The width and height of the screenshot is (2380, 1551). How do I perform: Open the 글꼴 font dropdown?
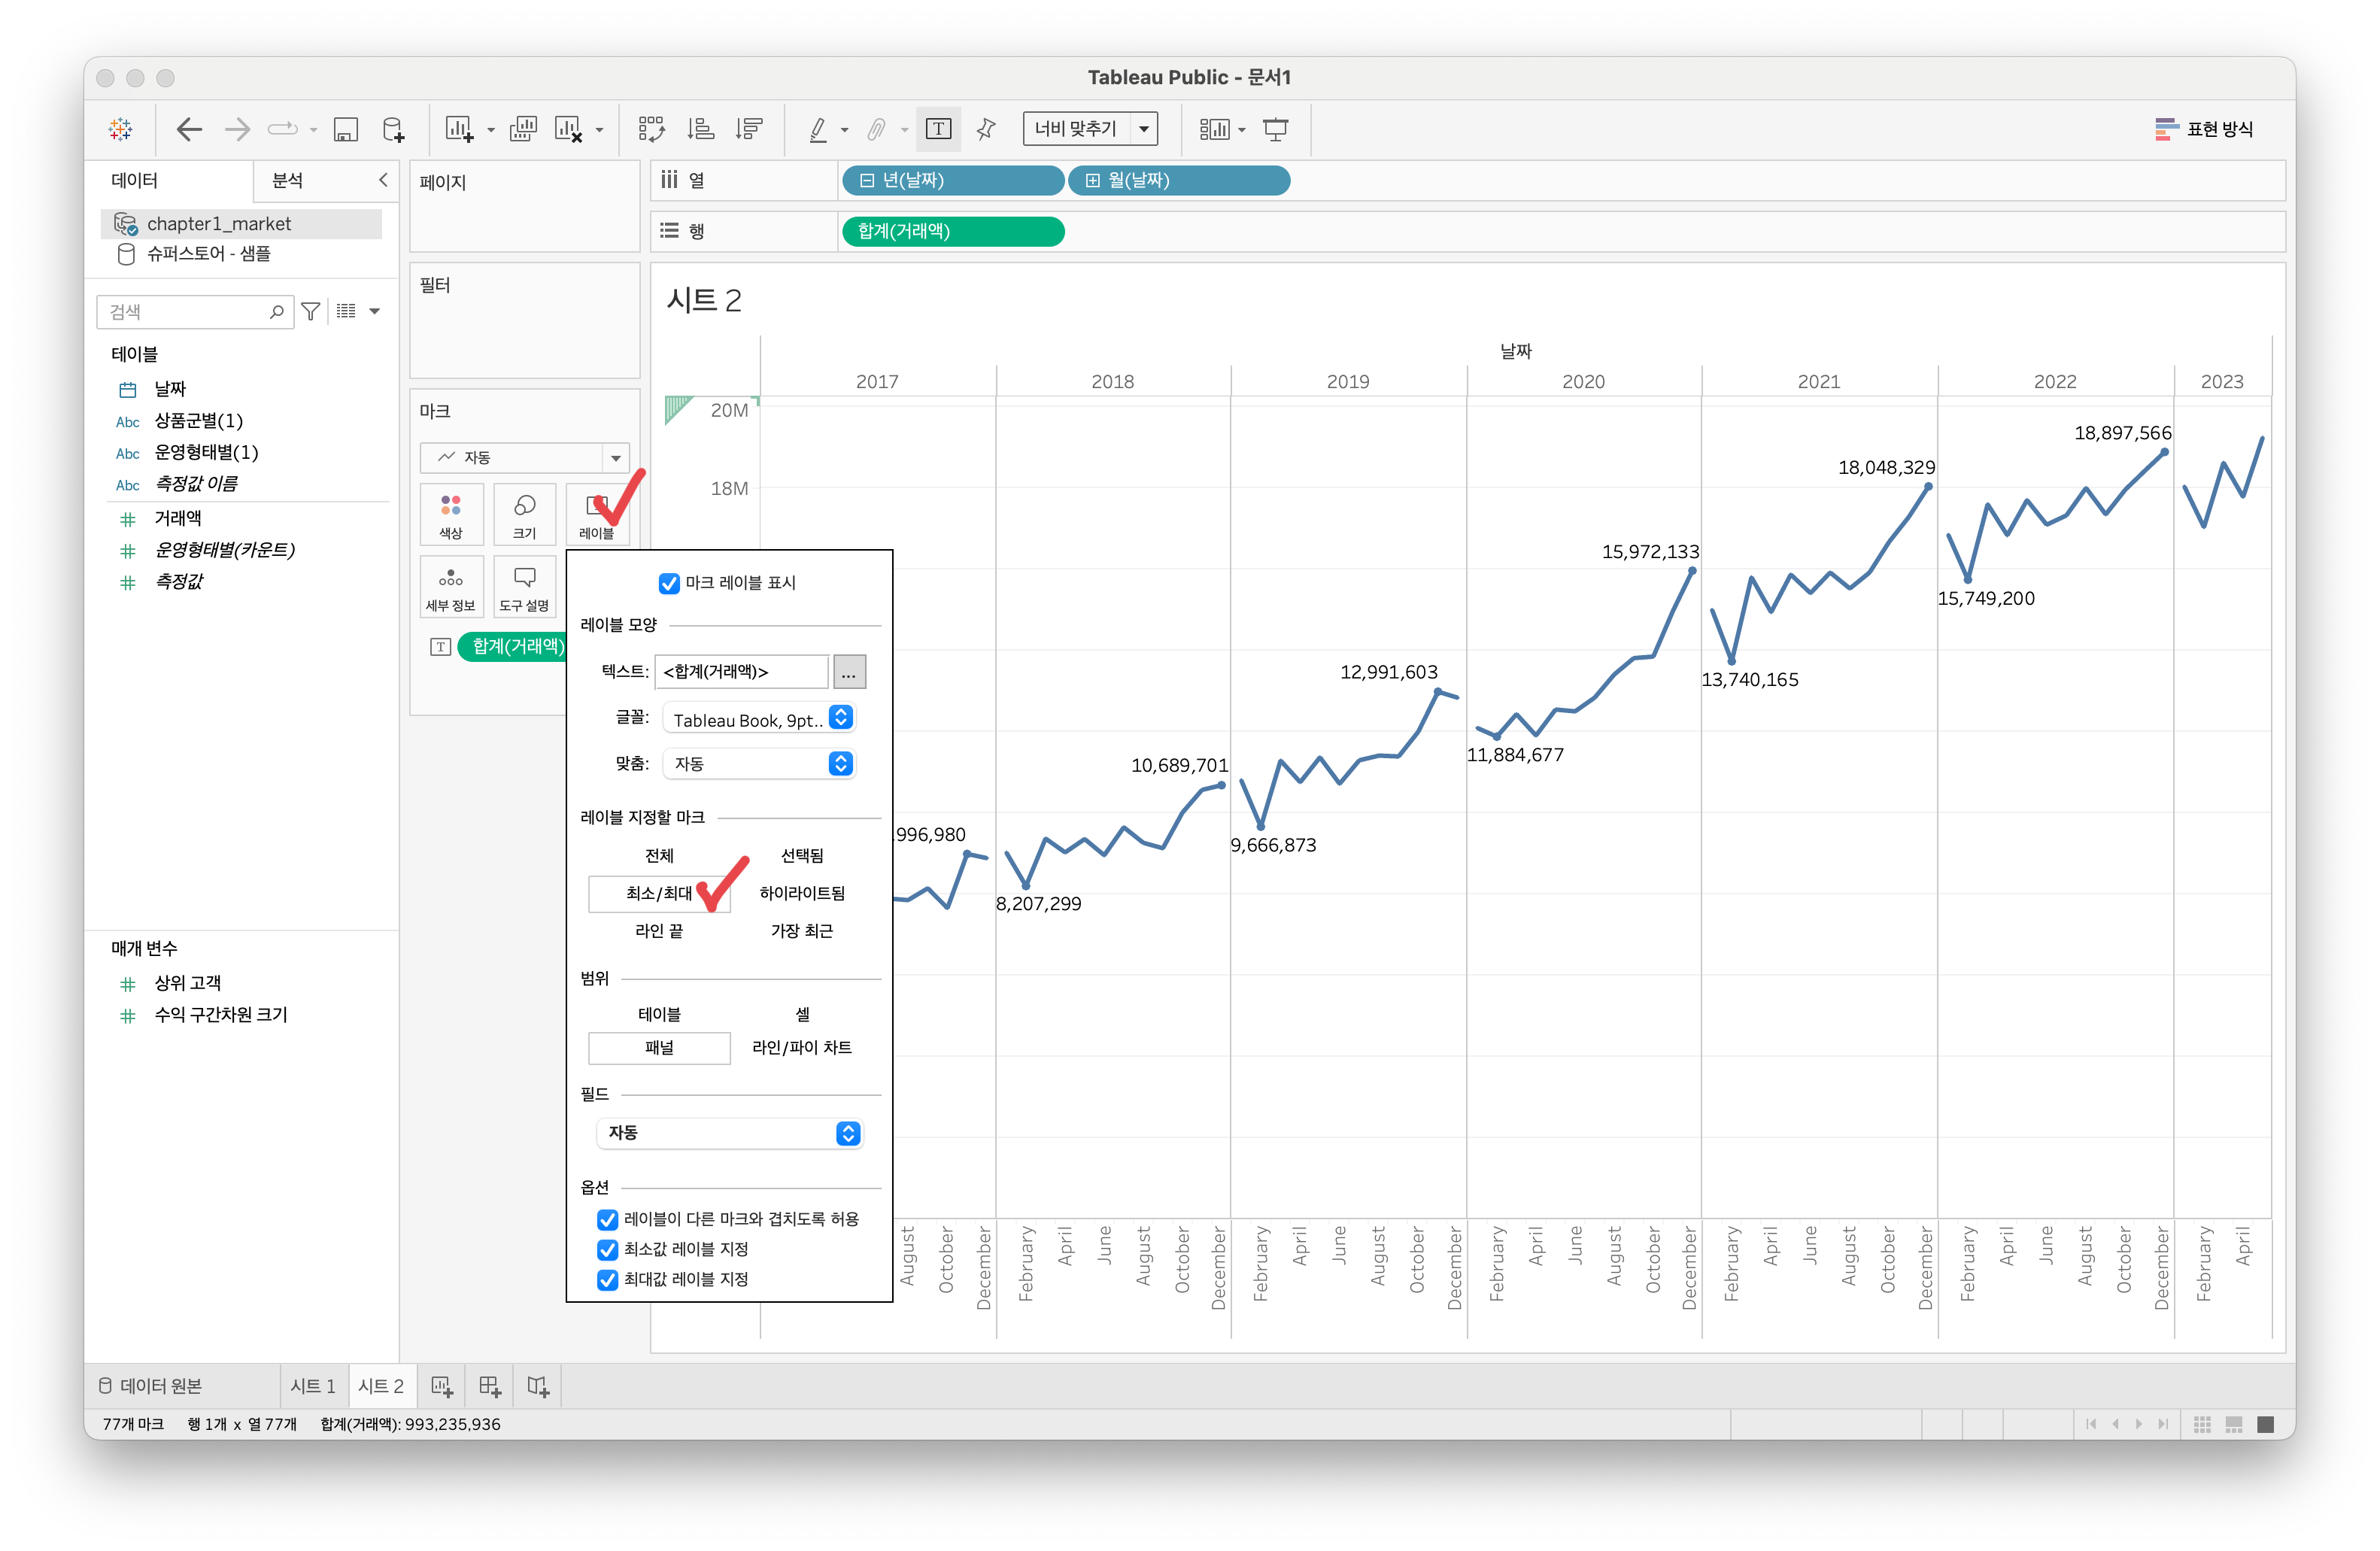pyautogui.click(x=759, y=719)
